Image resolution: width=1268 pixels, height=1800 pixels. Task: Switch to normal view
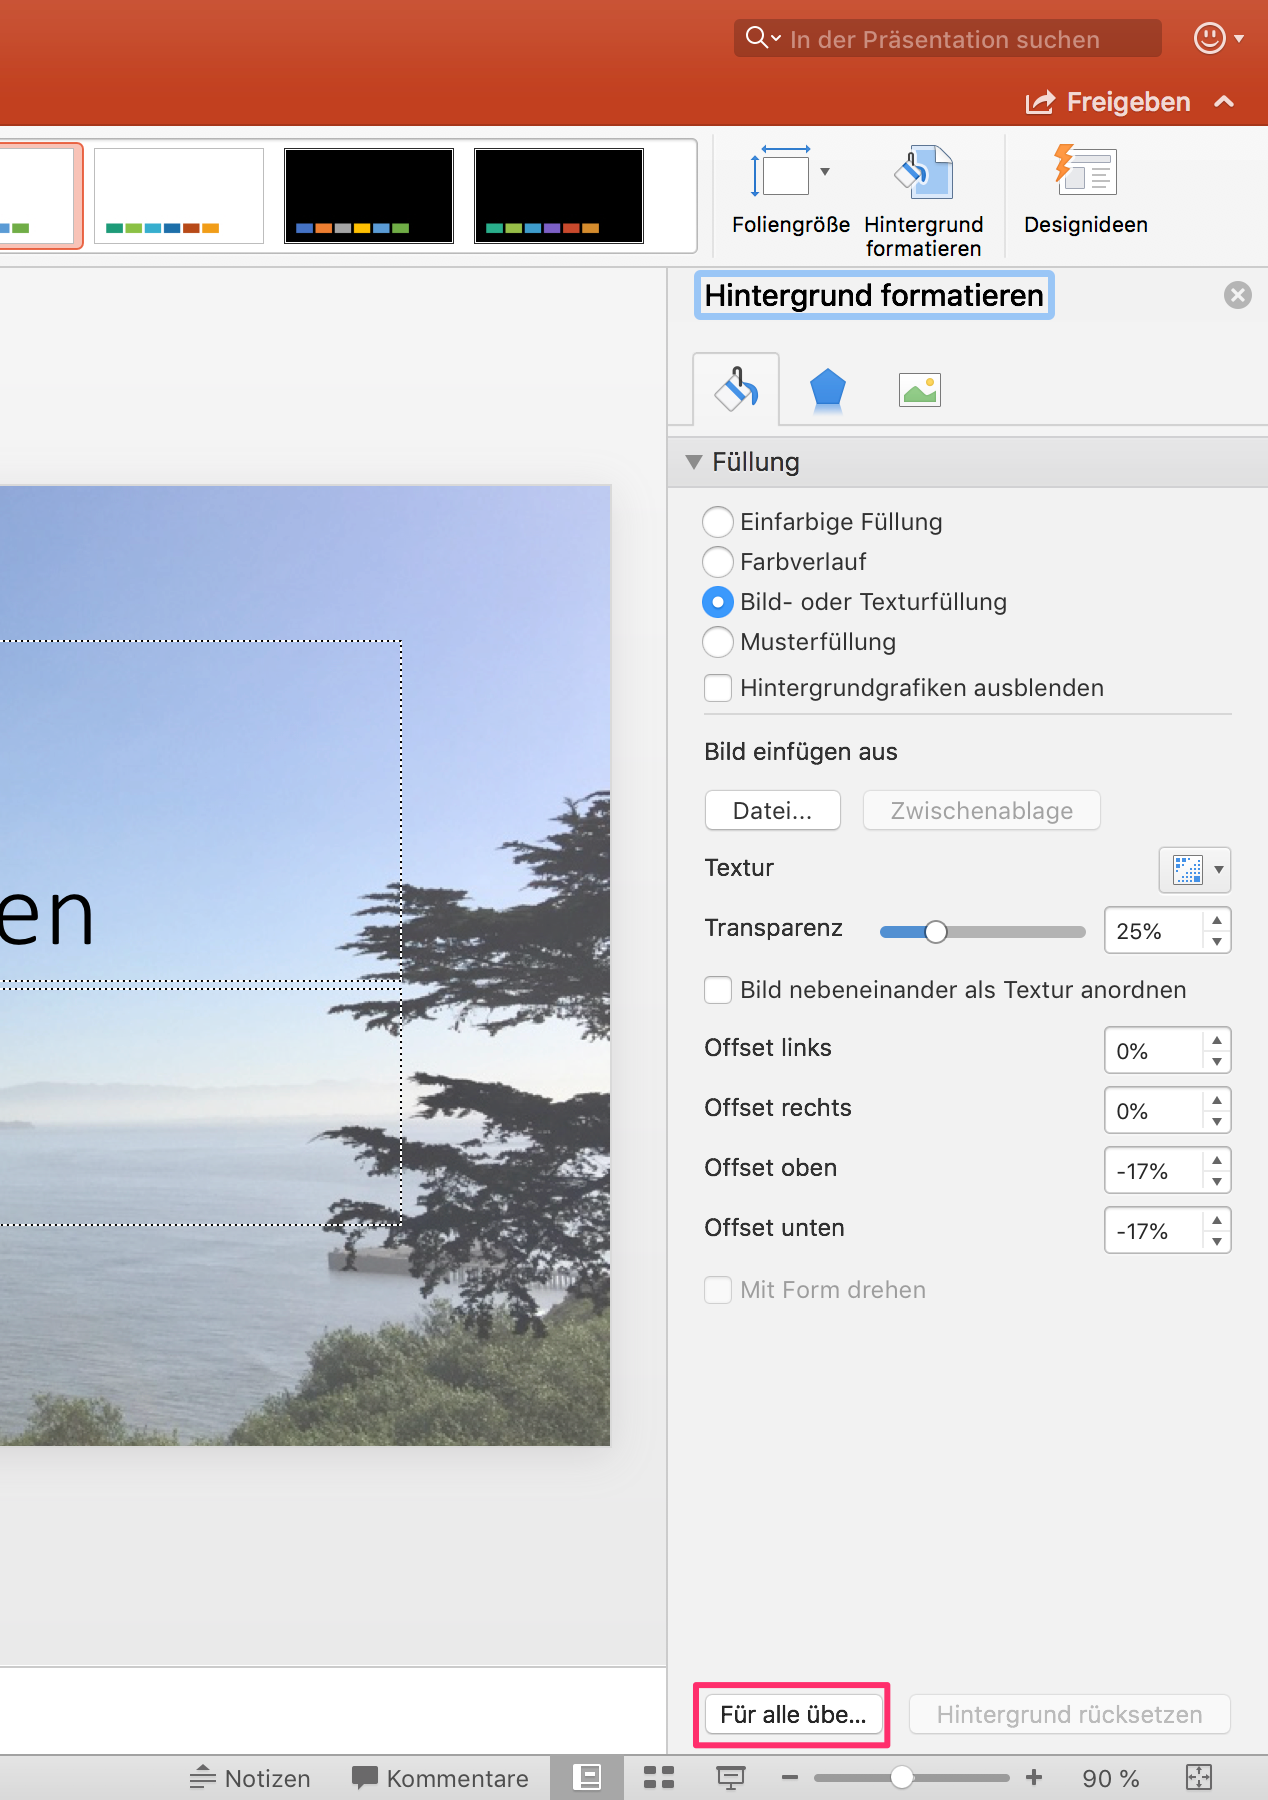point(587,1777)
